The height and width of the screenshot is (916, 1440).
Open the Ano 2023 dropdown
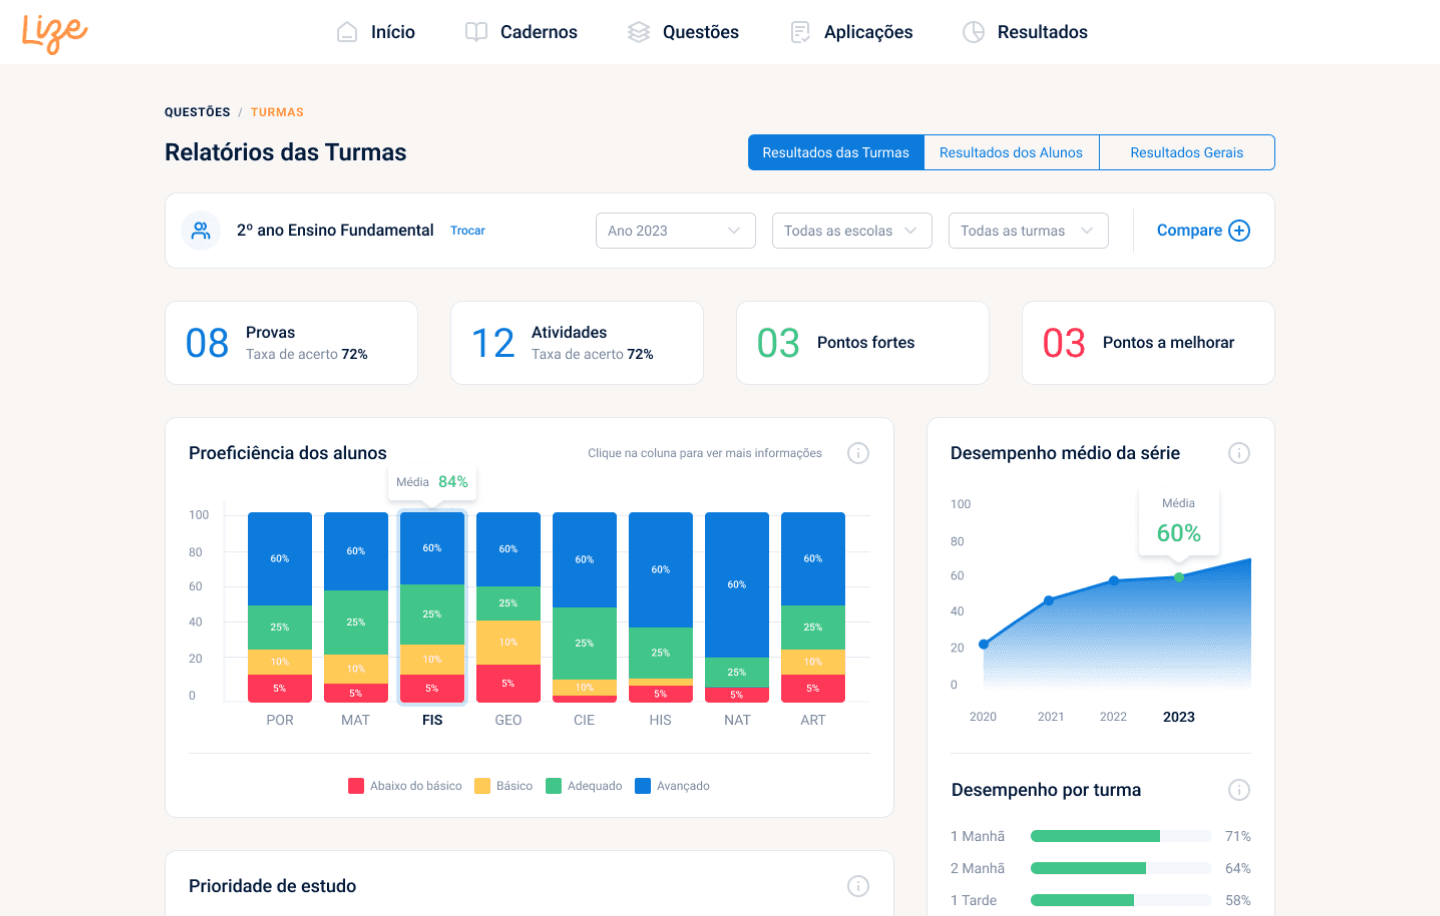coord(676,230)
